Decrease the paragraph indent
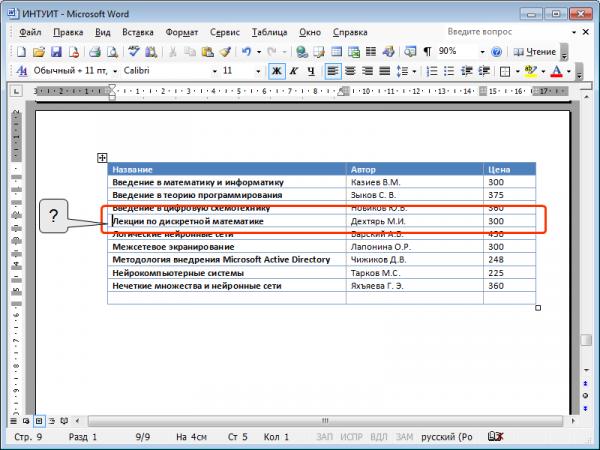600x450 pixels. pyautogui.click(x=466, y=71)
